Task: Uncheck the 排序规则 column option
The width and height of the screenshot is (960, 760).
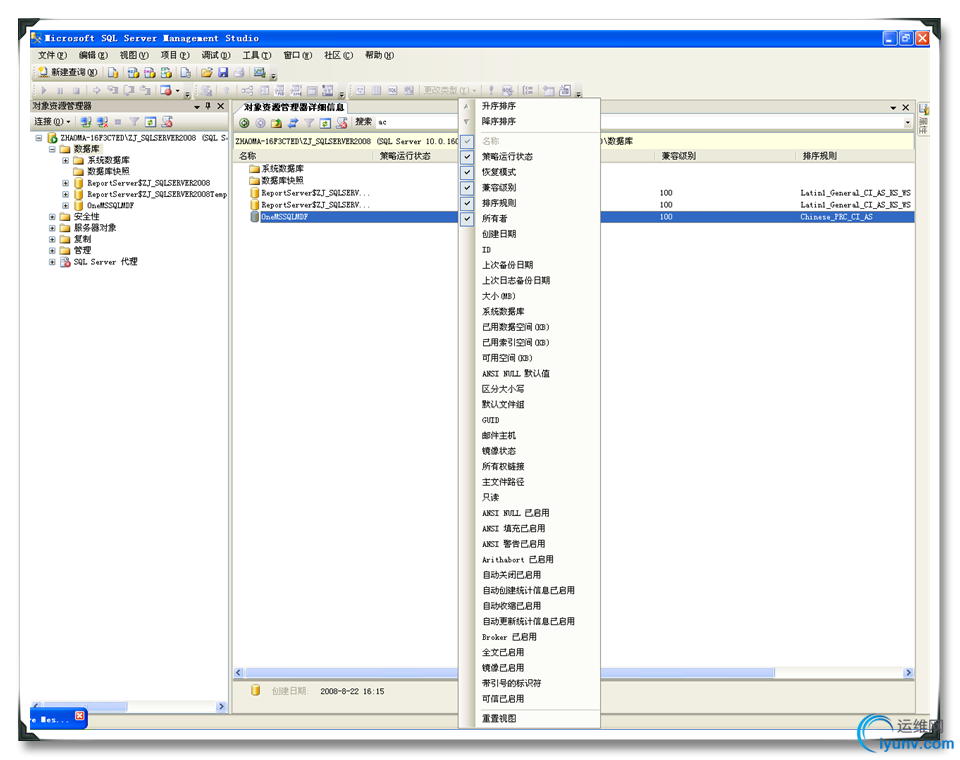Action: pyautogui.click(x=467, y=203)
